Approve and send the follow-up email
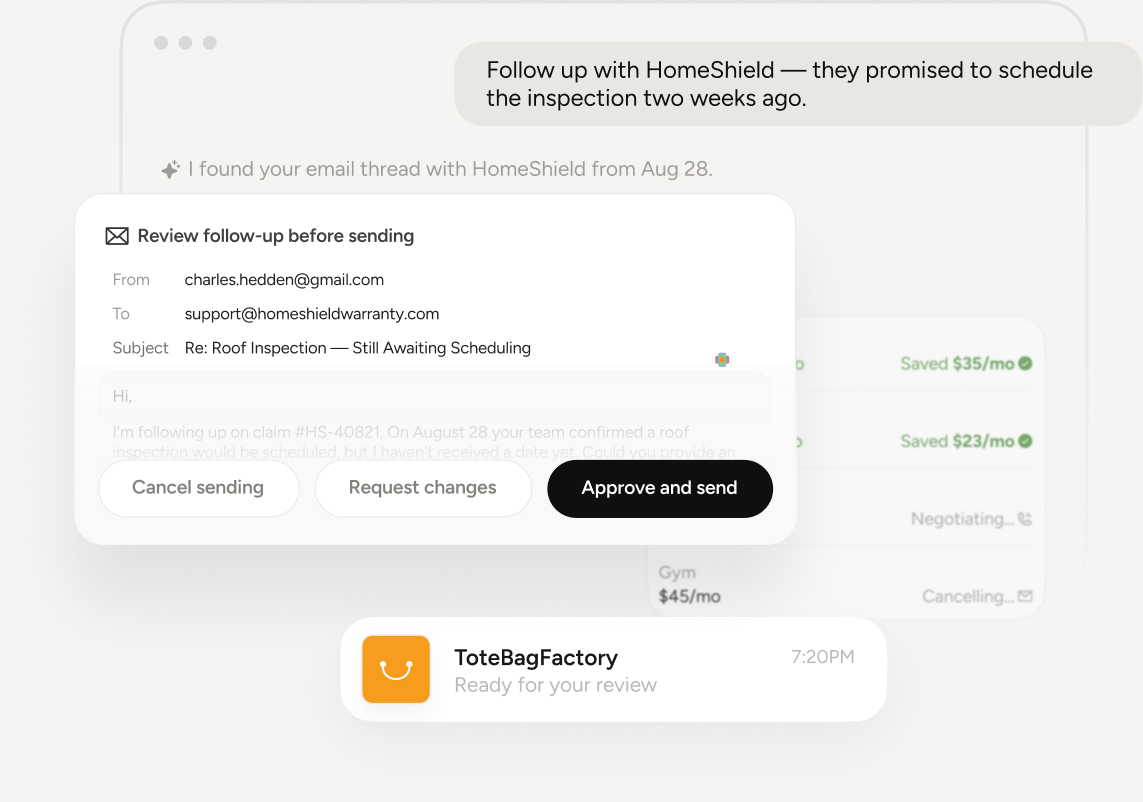This screenshot has height=802, width=1143. point(660,488)
